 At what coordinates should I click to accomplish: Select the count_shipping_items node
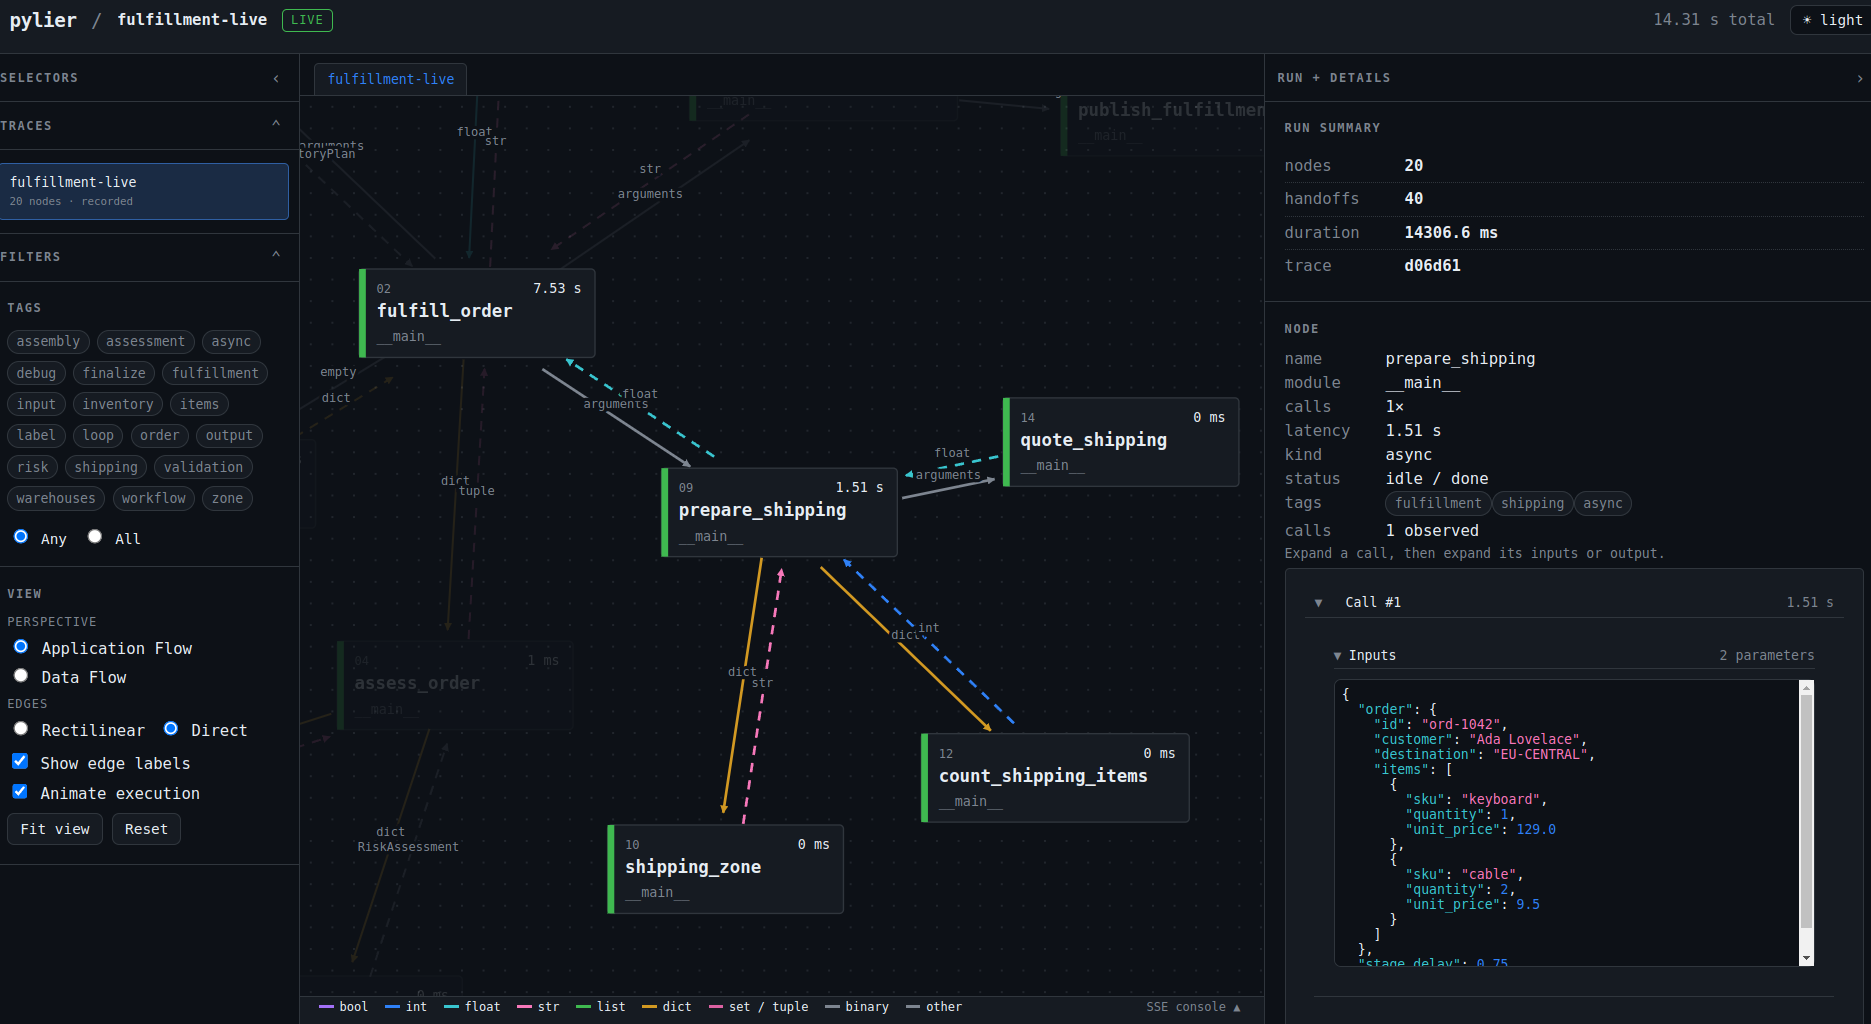(1055, 778)
